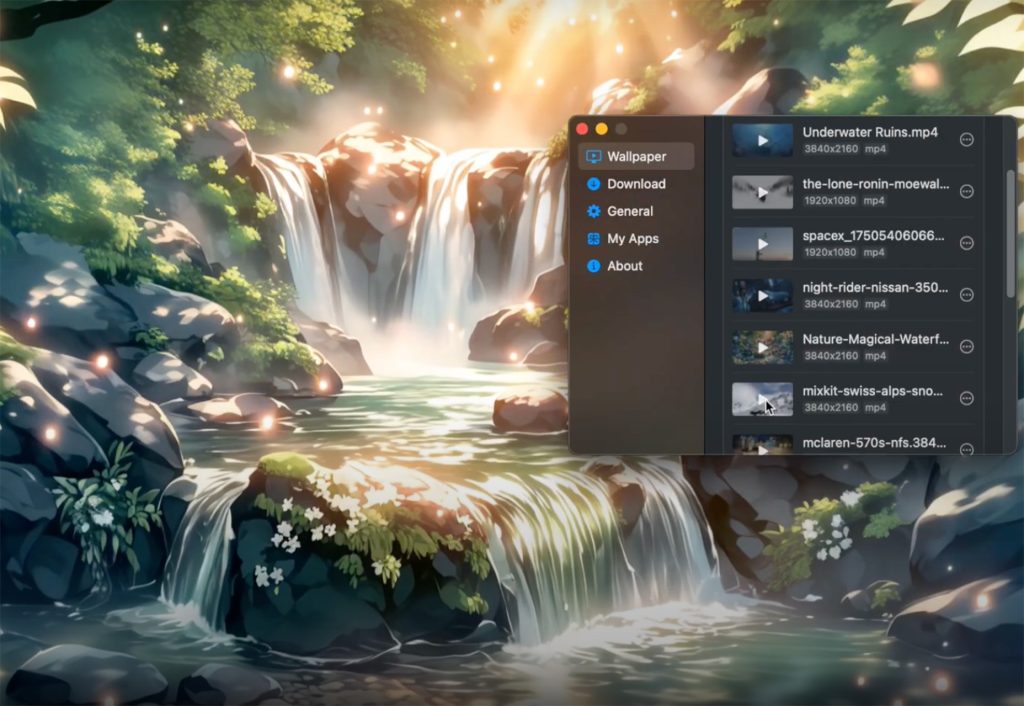Open the My Apps section
Screen dimensions: 1024x706
click(x=635, y=239)
